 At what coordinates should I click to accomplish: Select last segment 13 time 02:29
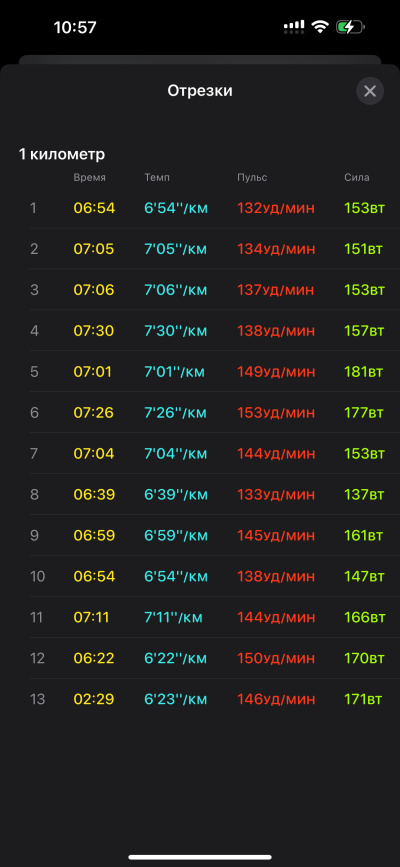click(94, 699)
